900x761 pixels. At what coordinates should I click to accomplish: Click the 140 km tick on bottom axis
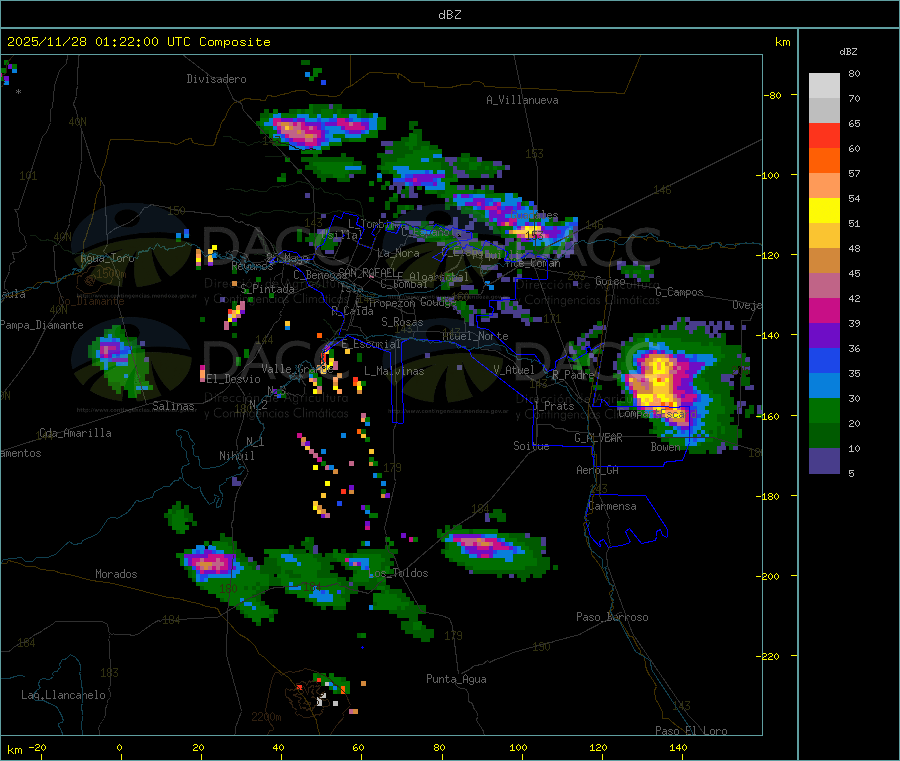[x=678, y=747]
